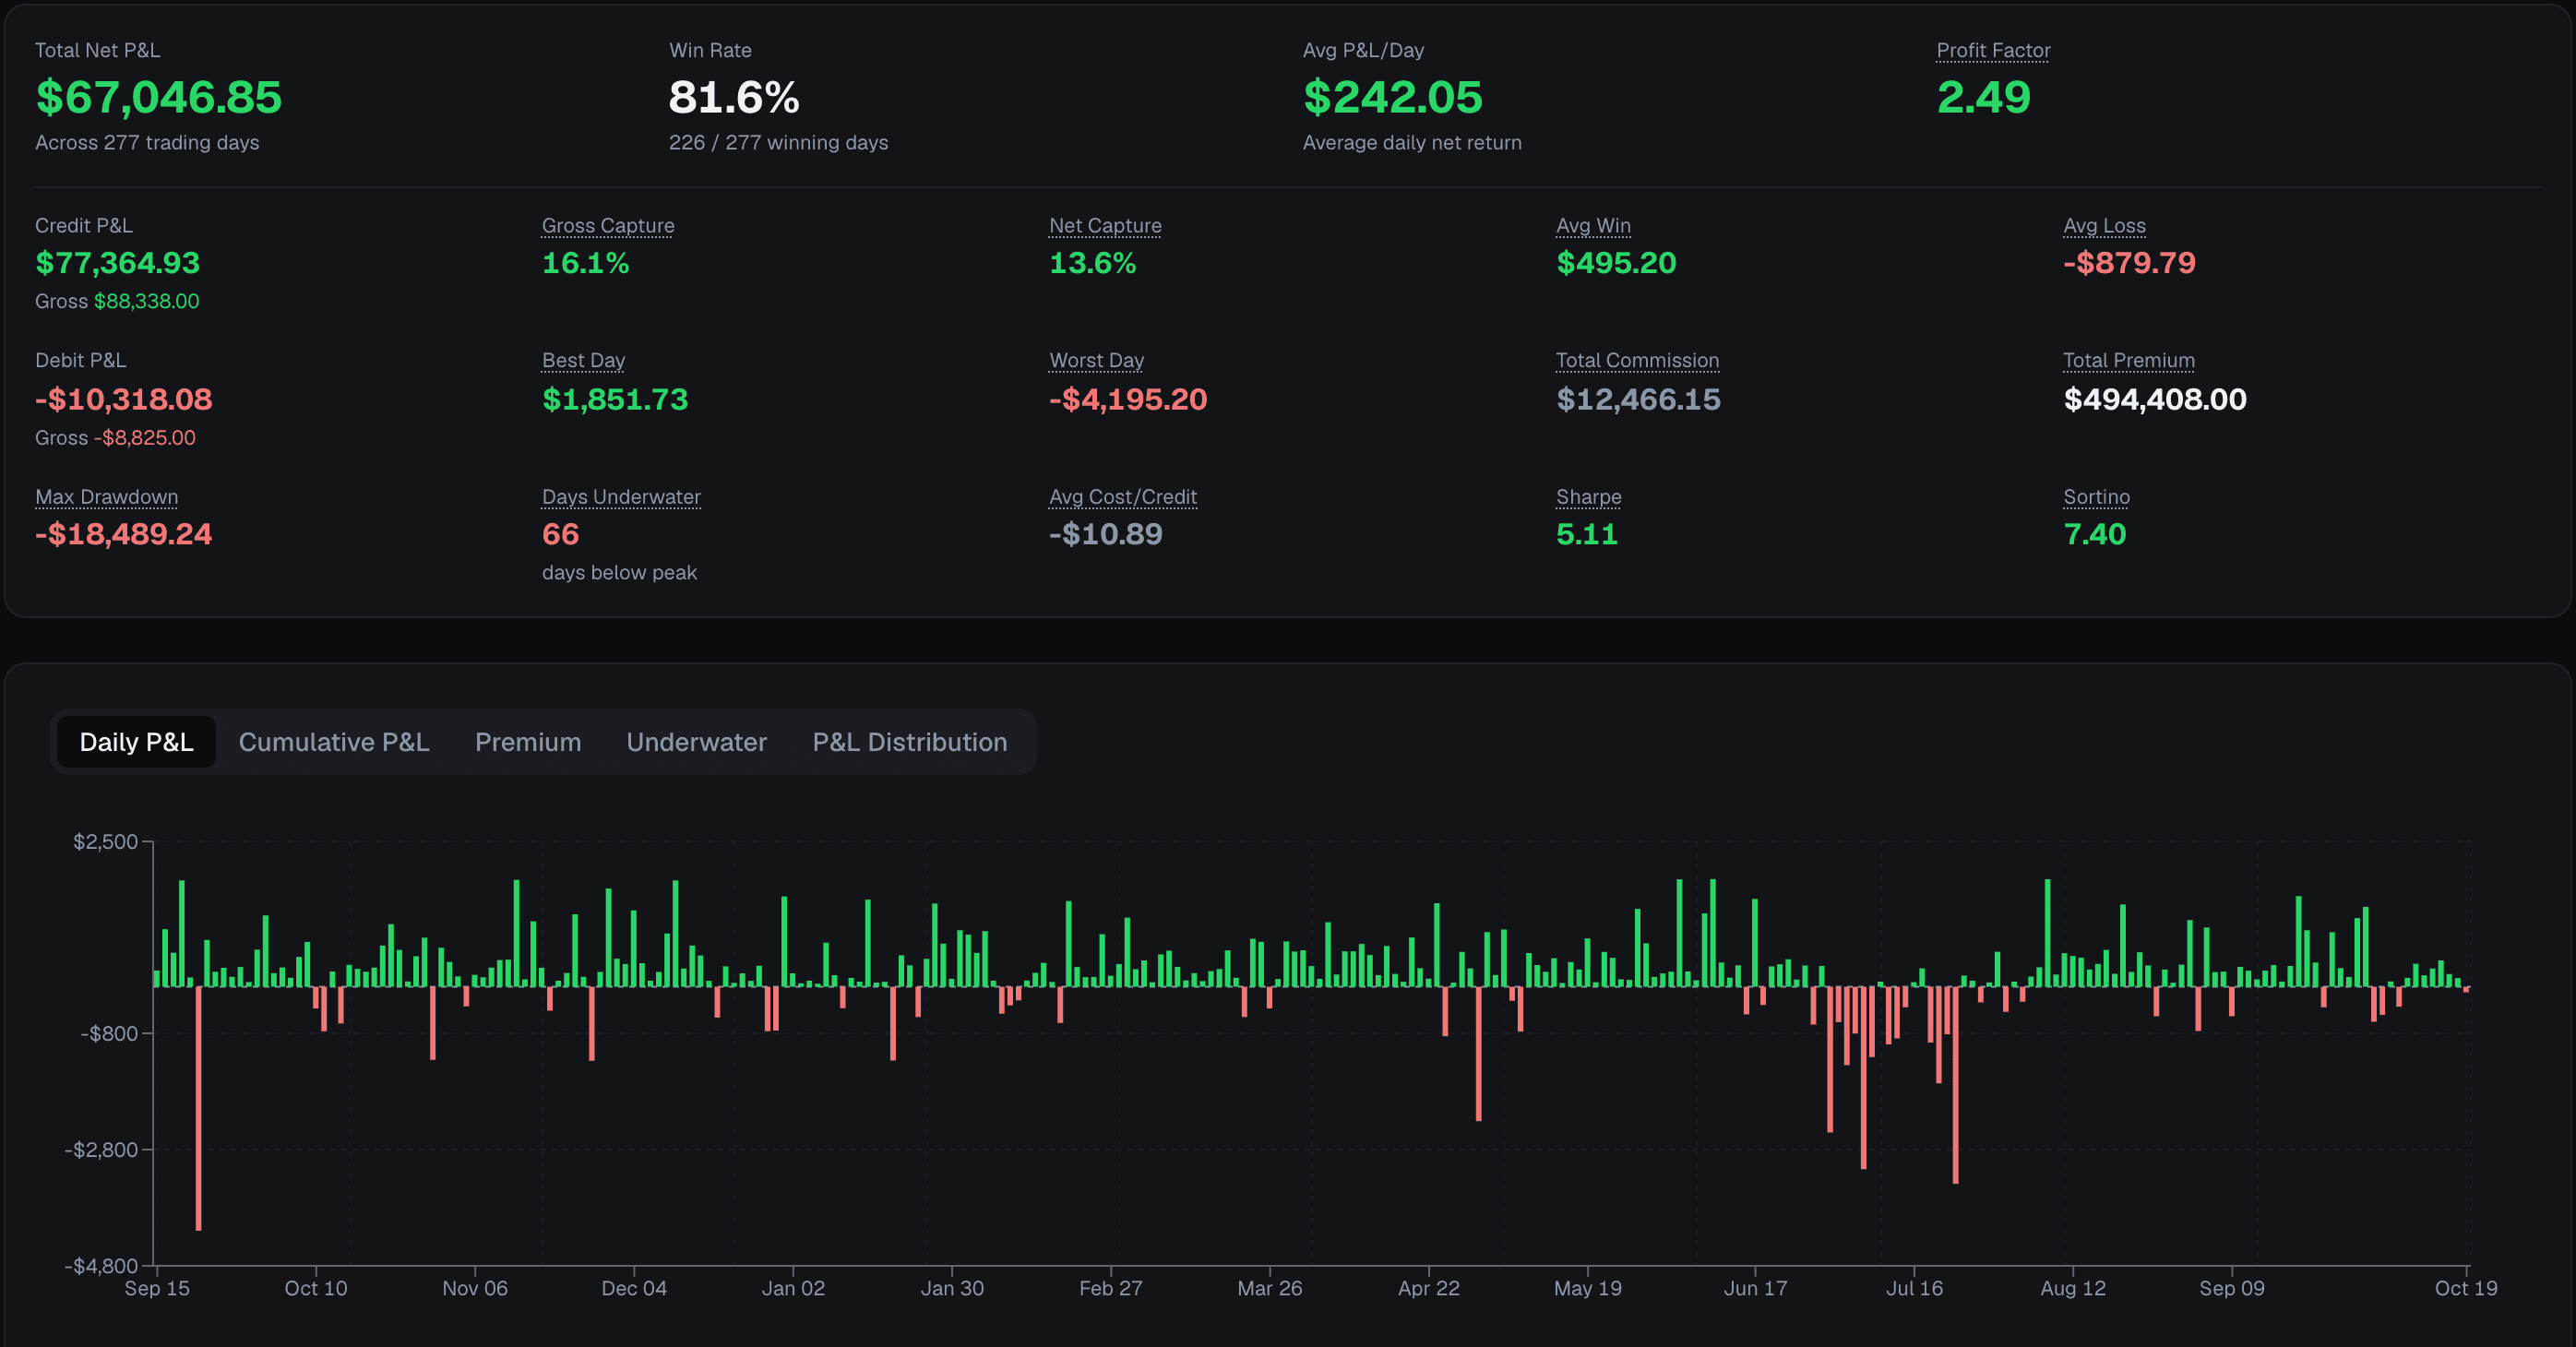Click the days below peak caption
This screenshot has height=1347, width=2576.
click(x=619, y=573)
